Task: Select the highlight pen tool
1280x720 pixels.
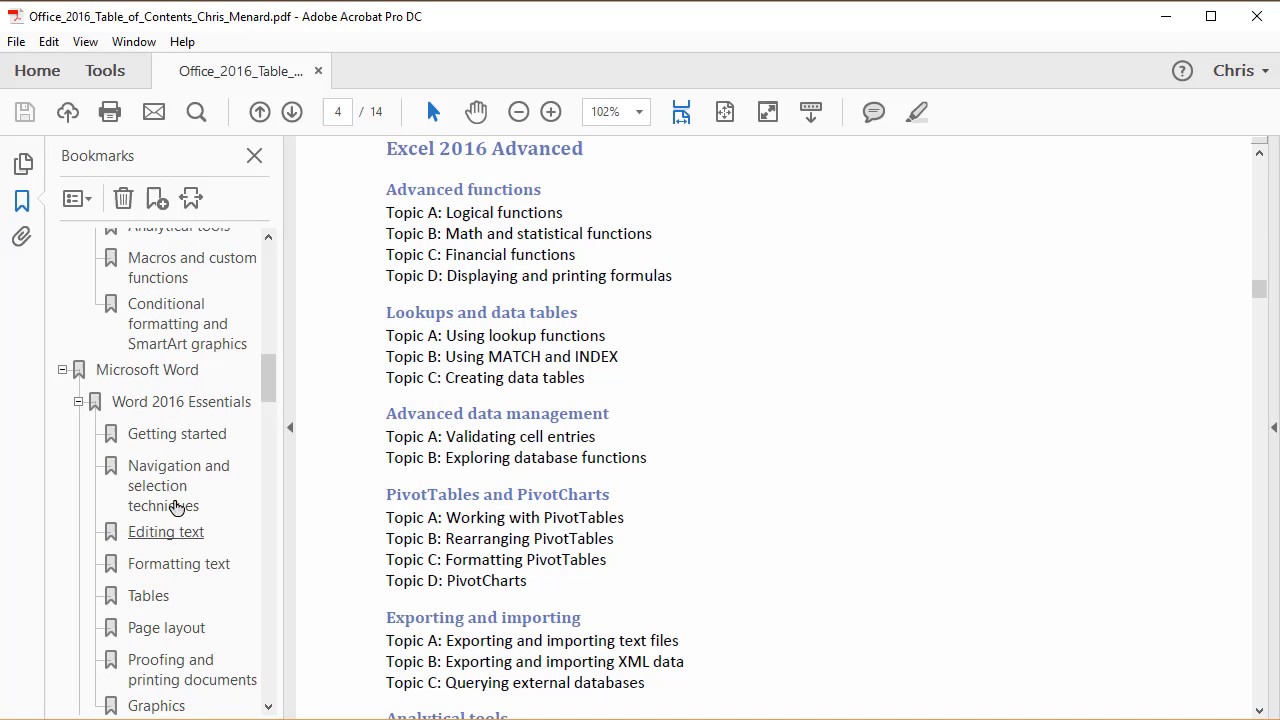Action: tap(917, 112)
